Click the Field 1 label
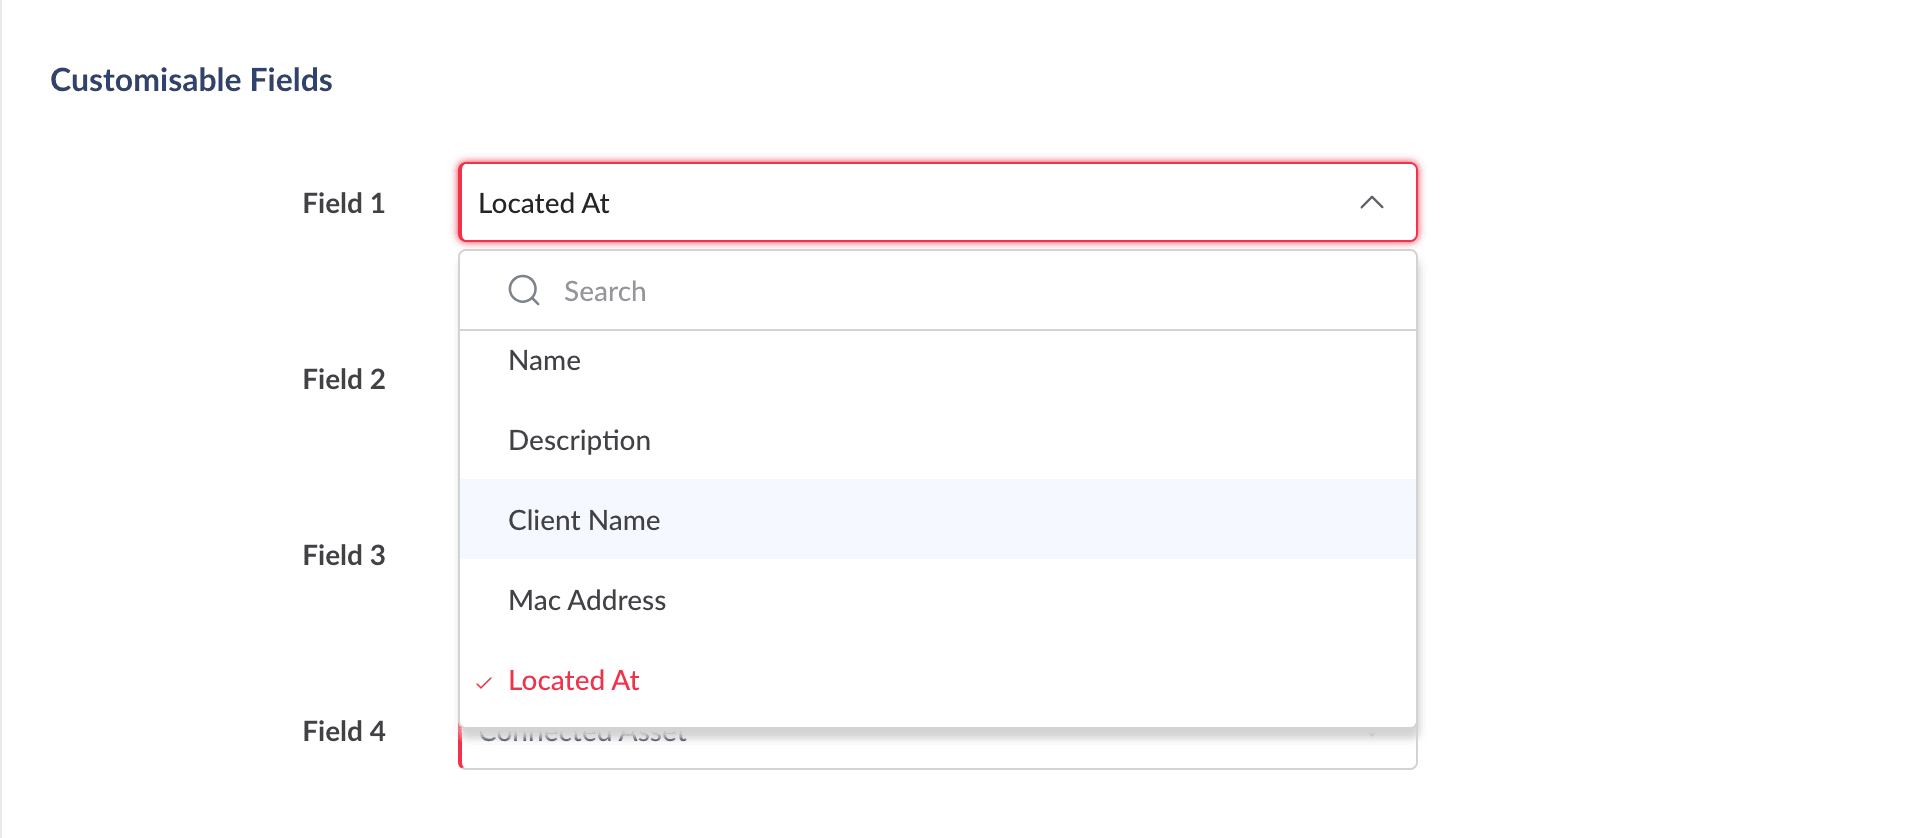Screen dimensions: 1916x838 tap(343, 204)
